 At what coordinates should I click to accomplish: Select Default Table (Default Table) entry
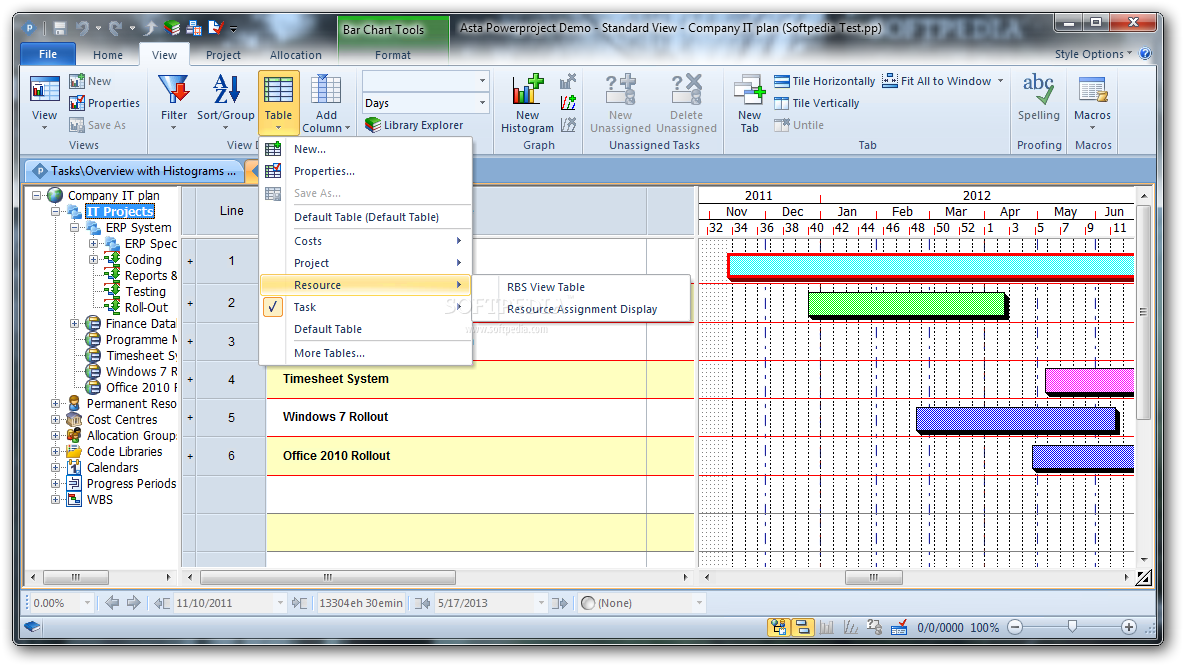(x=365, y=217)
